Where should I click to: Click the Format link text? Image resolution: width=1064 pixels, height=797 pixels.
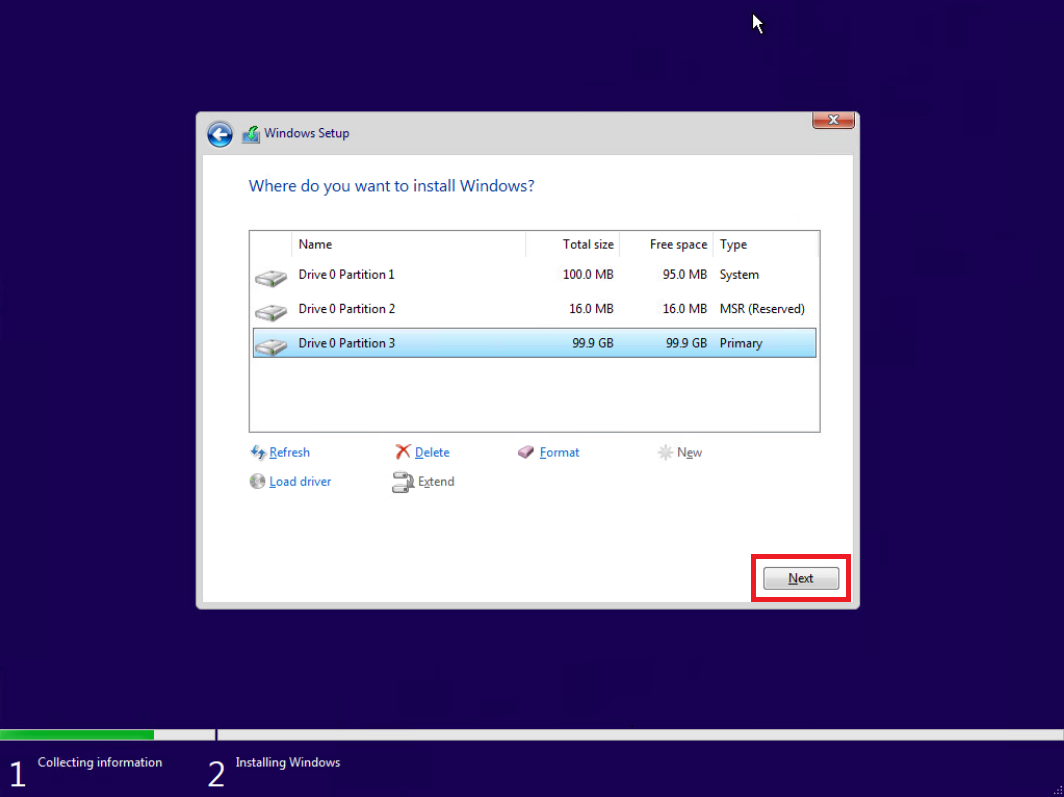click(x=559, y=453)
